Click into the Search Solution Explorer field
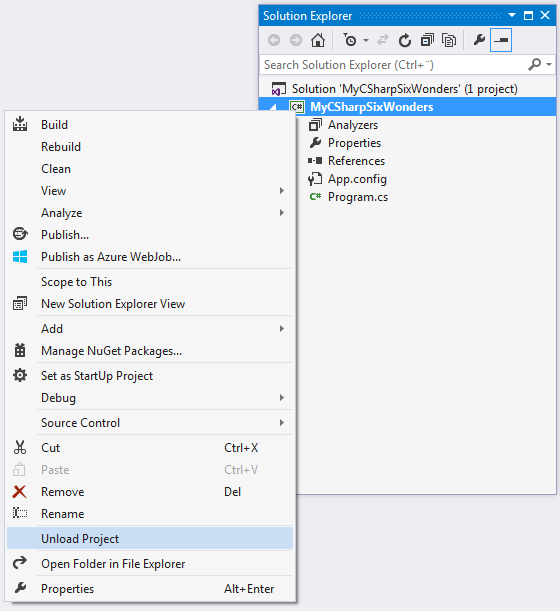The image size is (560, 611). pyautogui.click(x=394, y=65)
